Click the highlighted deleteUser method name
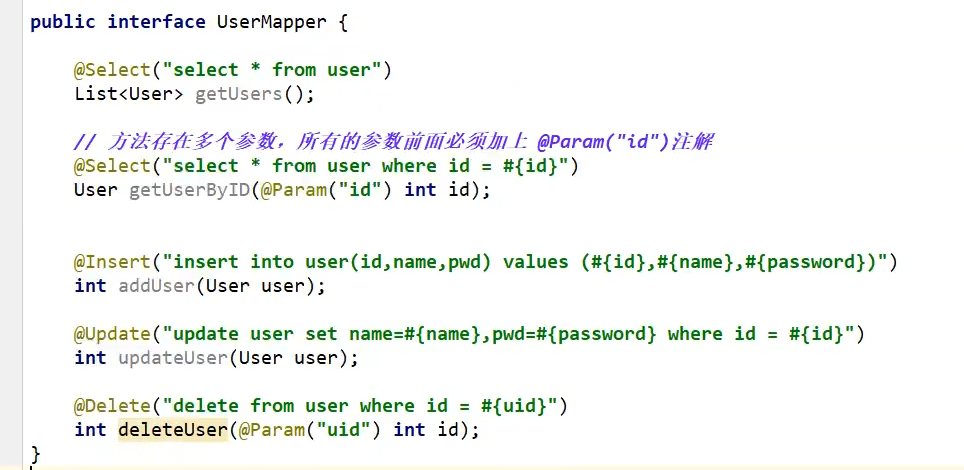Viewport: 964px width, 470px height. pyautogui.click(x=173, y=429)
